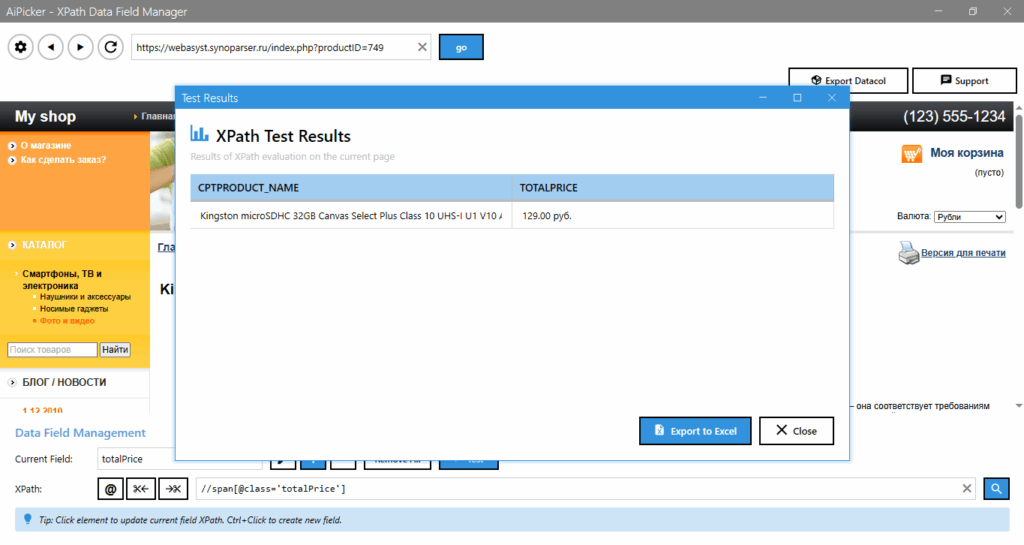Export results with Export to Excel
This screenshot has width=1024, height=545.
point(695,431)
